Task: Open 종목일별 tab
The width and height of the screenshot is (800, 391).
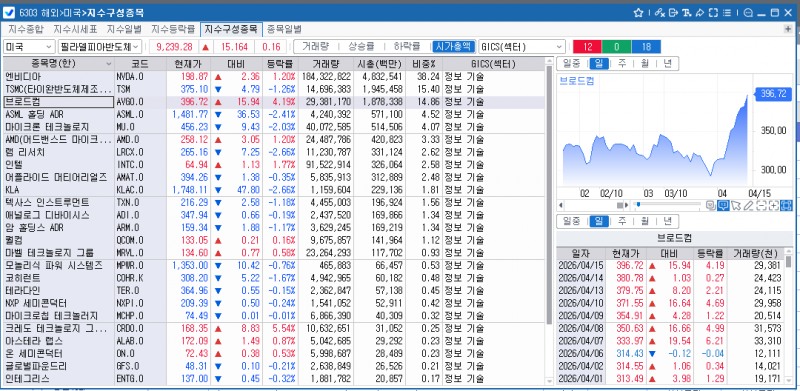Action: 284,29
